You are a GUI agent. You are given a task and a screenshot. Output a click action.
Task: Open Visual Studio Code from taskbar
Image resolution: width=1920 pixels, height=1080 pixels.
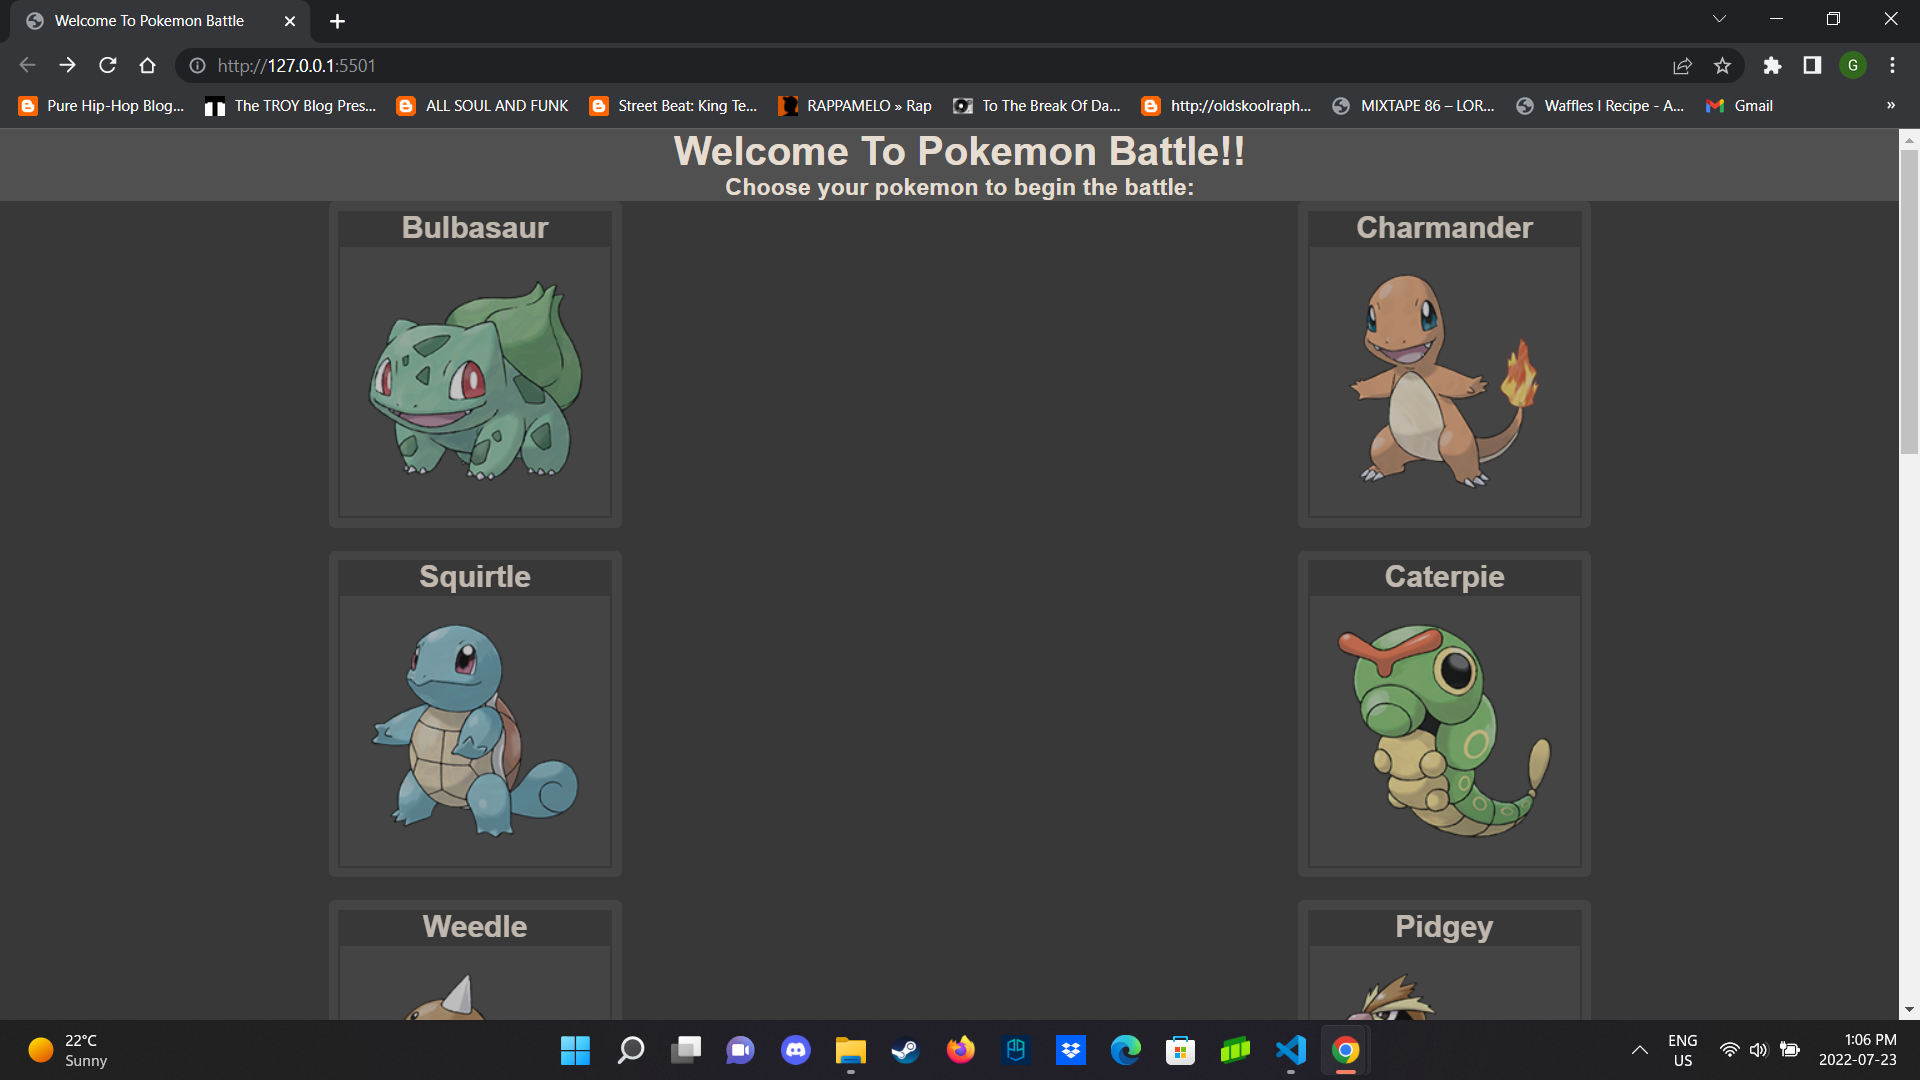[1290, 1050]
